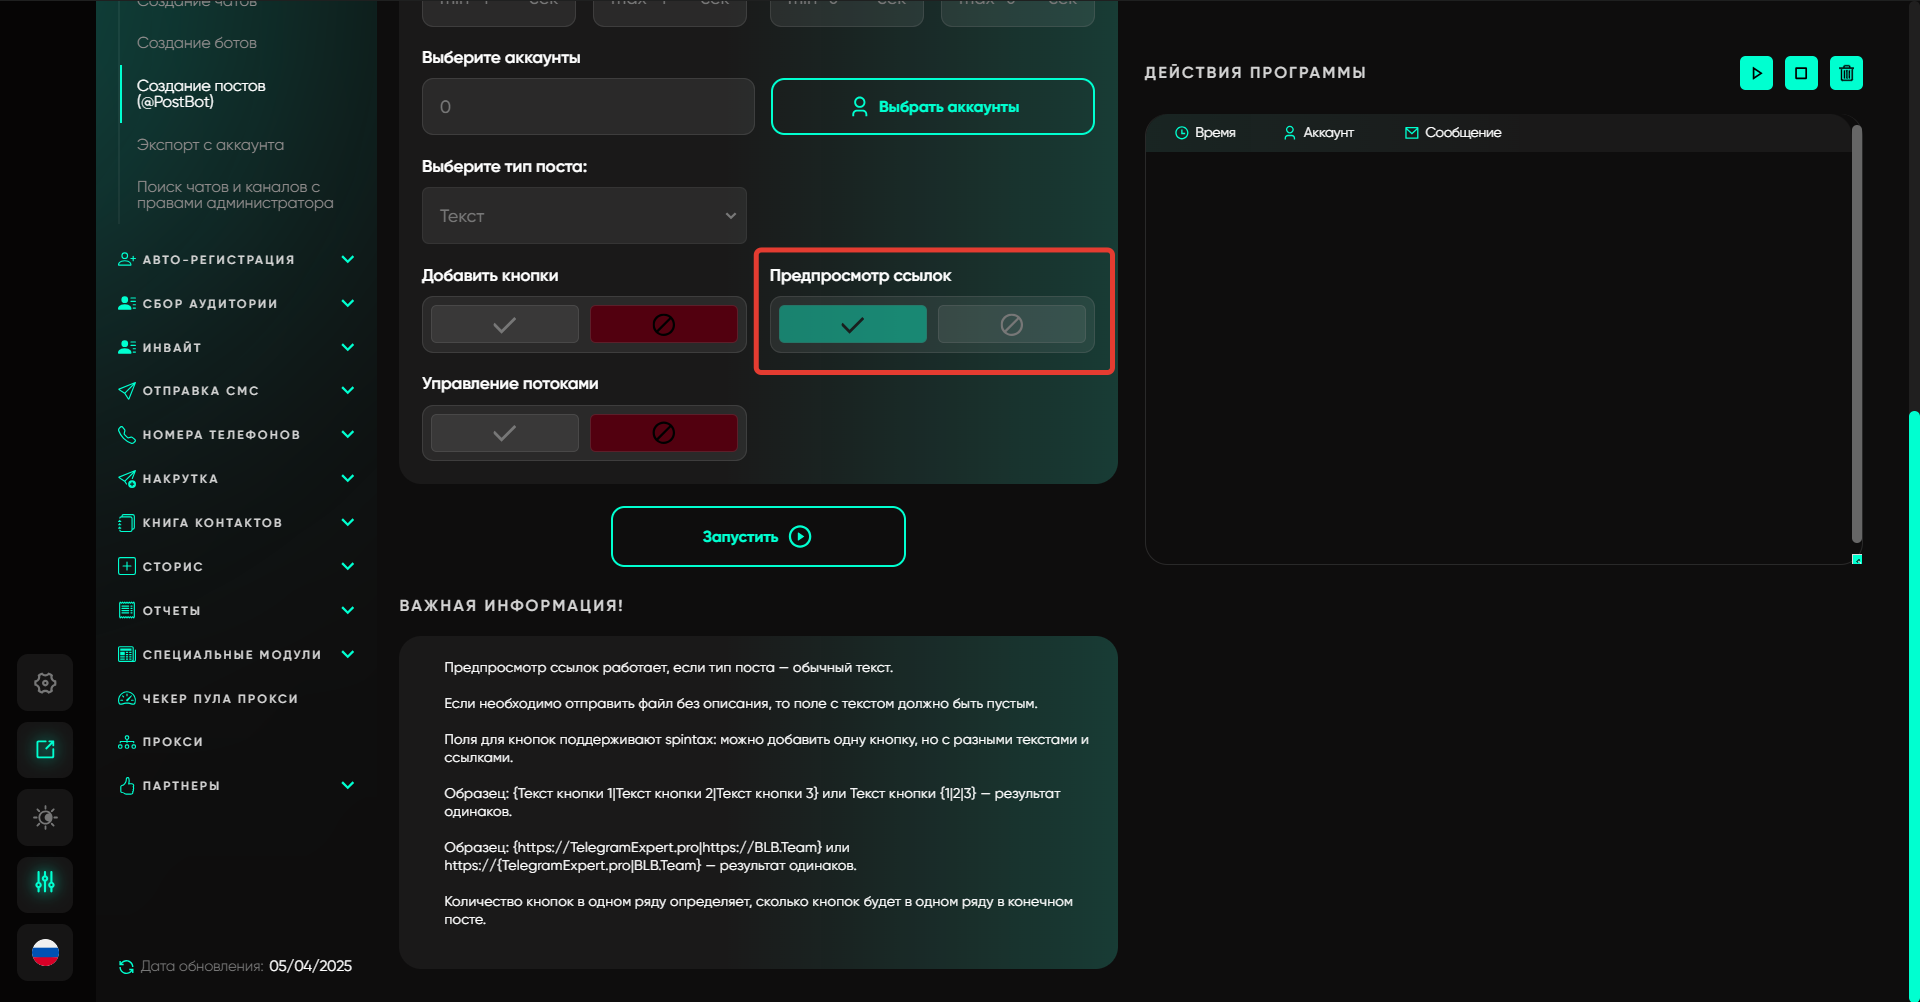Click the play icon in program actions
Viewport: 1920px width, 1002px height.
pyautogui.click(x=1756, y=73)
